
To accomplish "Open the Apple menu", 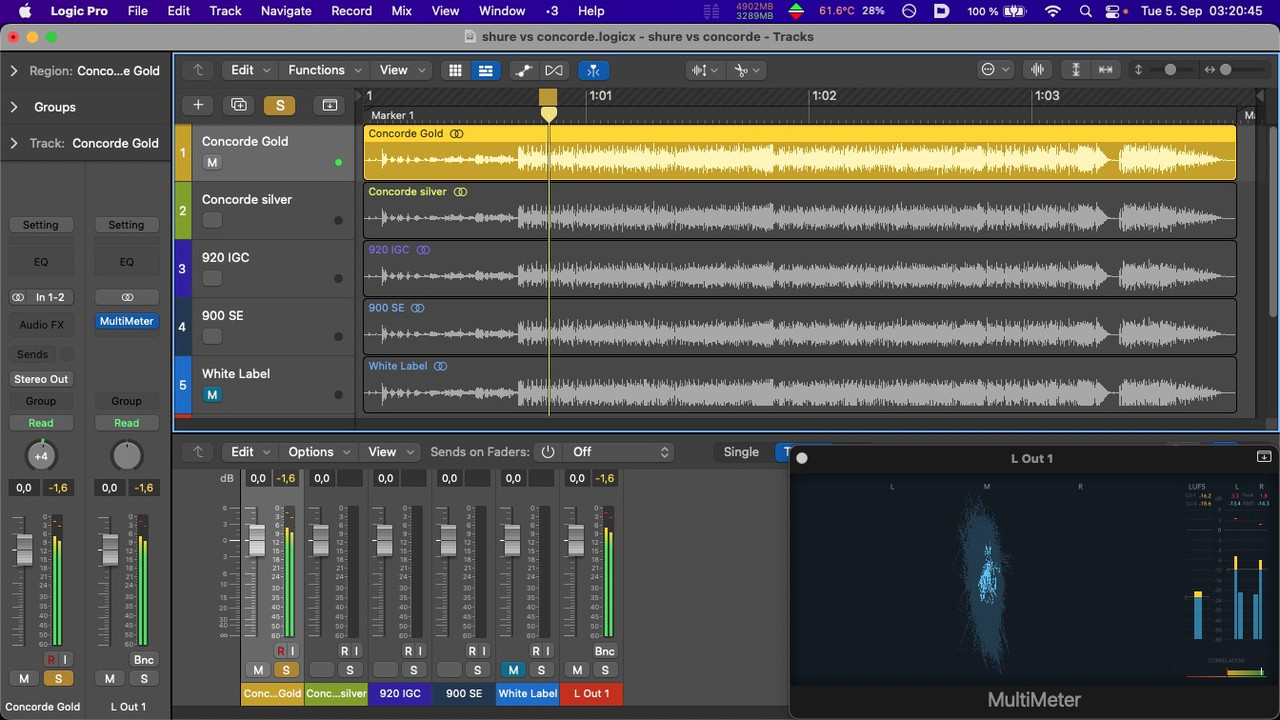I will point(24,11).
